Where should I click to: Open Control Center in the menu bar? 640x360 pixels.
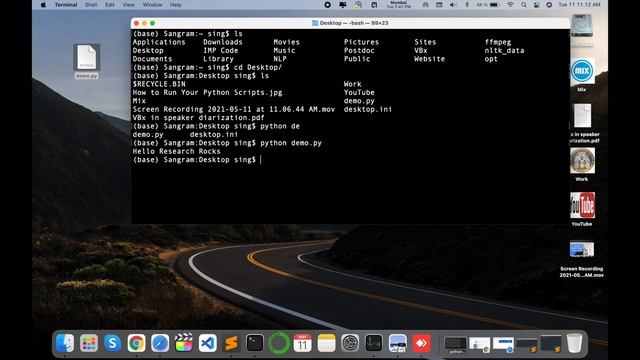(537, 5)
